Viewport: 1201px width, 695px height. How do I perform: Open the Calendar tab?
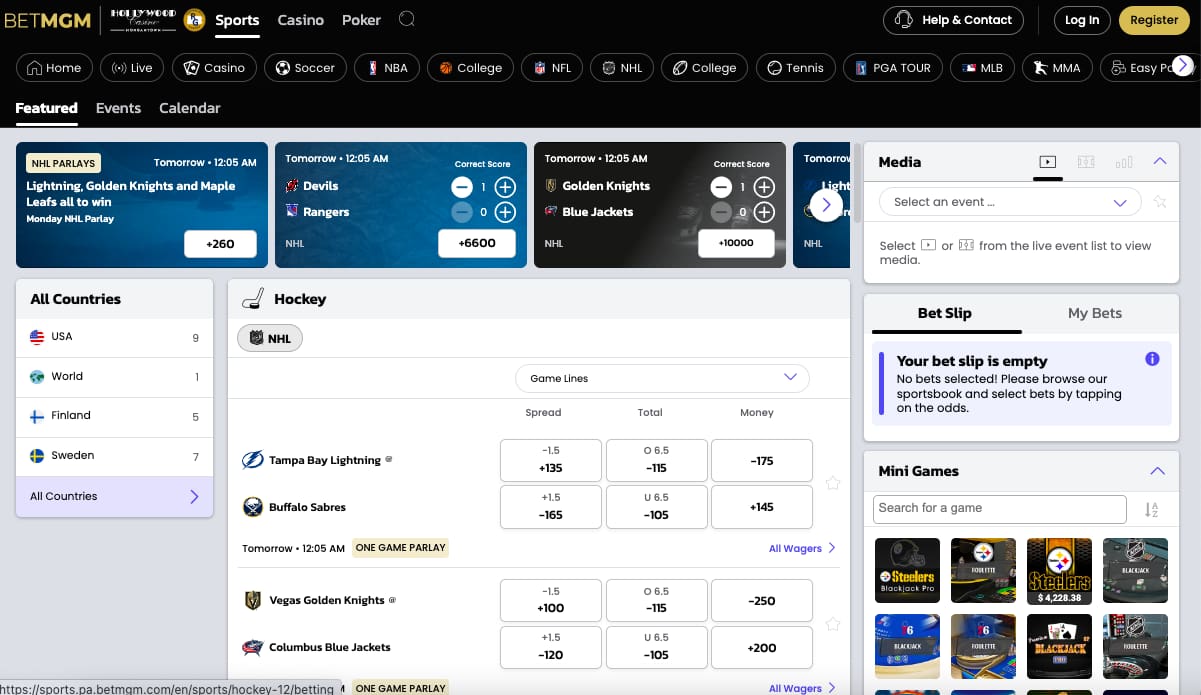[x=190, y=108]
